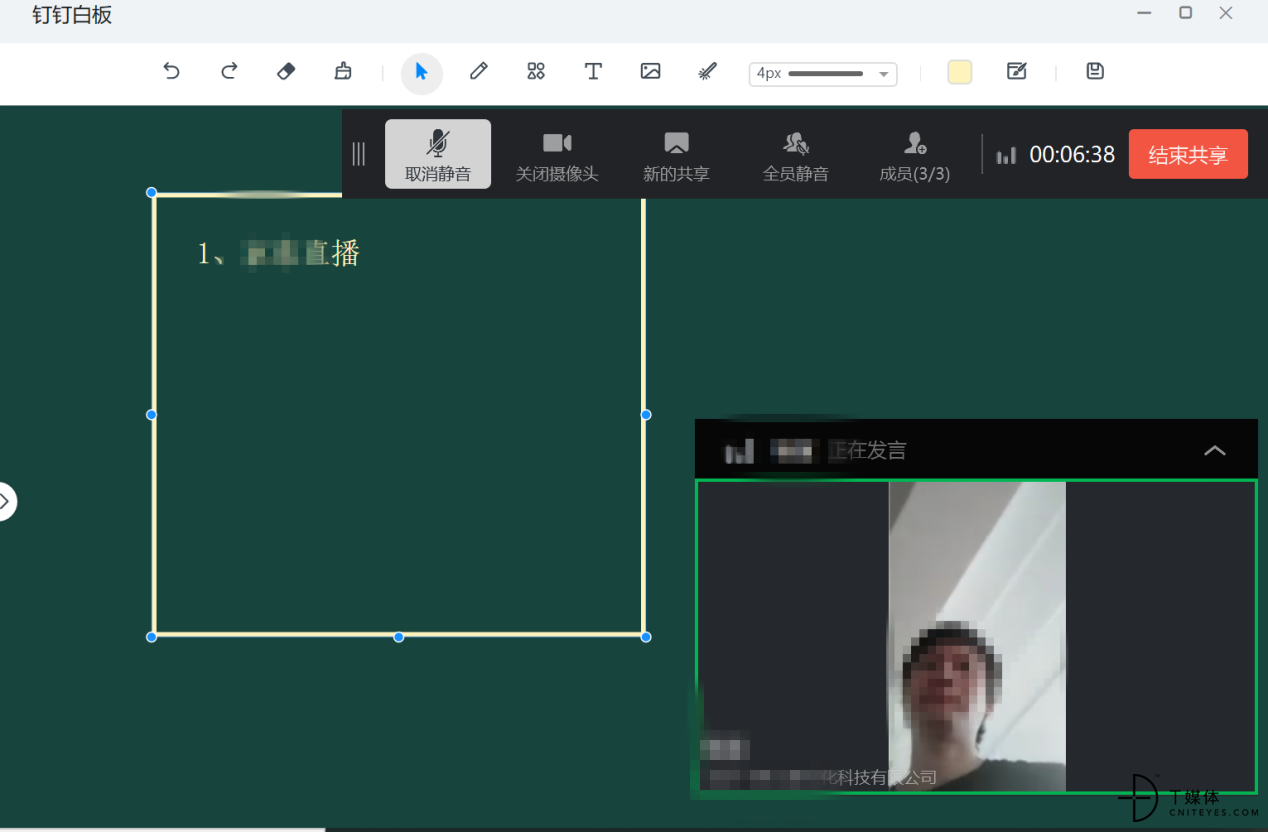The width and height of the screenshot is (1268, 832).
Task: Click the bottom middle handle of the rectangle
Action: tap(399, 636)
